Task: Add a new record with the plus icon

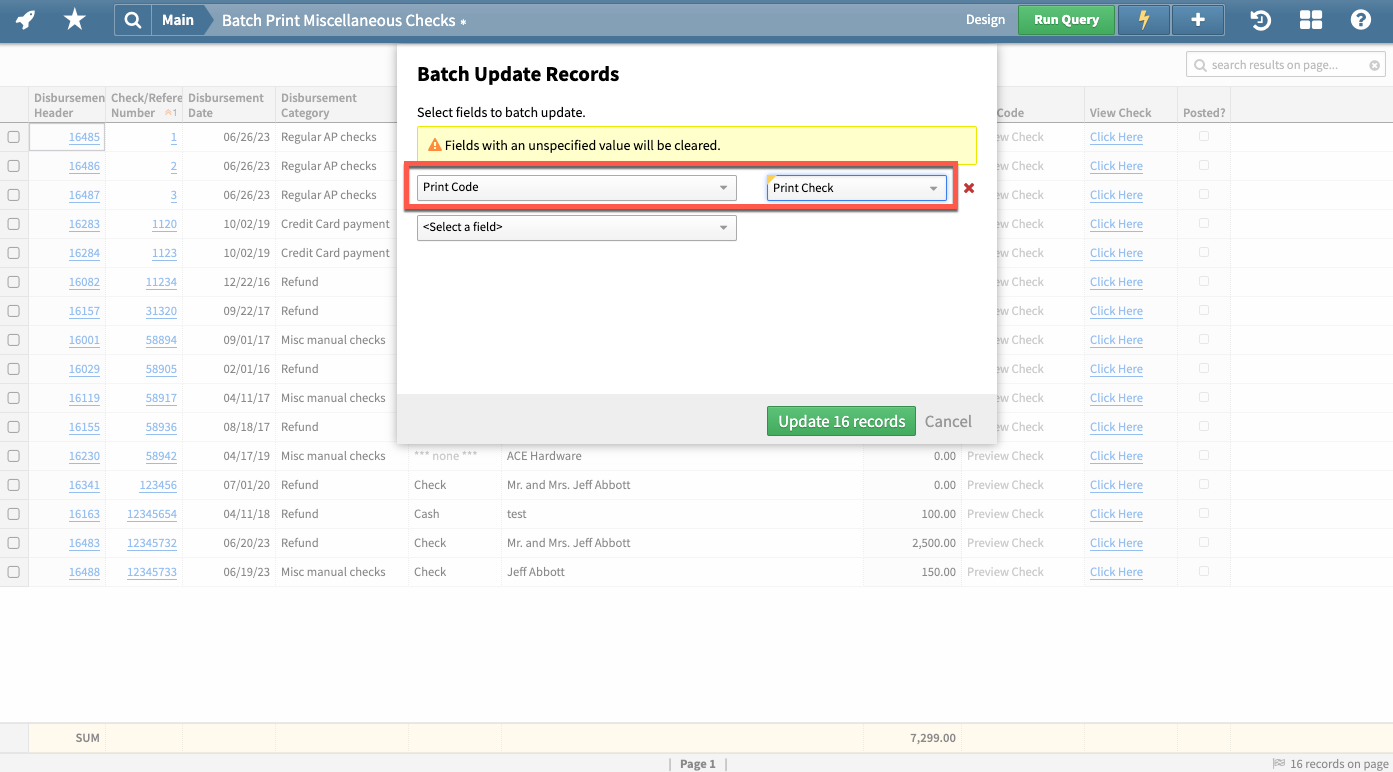Action: pyautogui.click(x=1197, y=20)
